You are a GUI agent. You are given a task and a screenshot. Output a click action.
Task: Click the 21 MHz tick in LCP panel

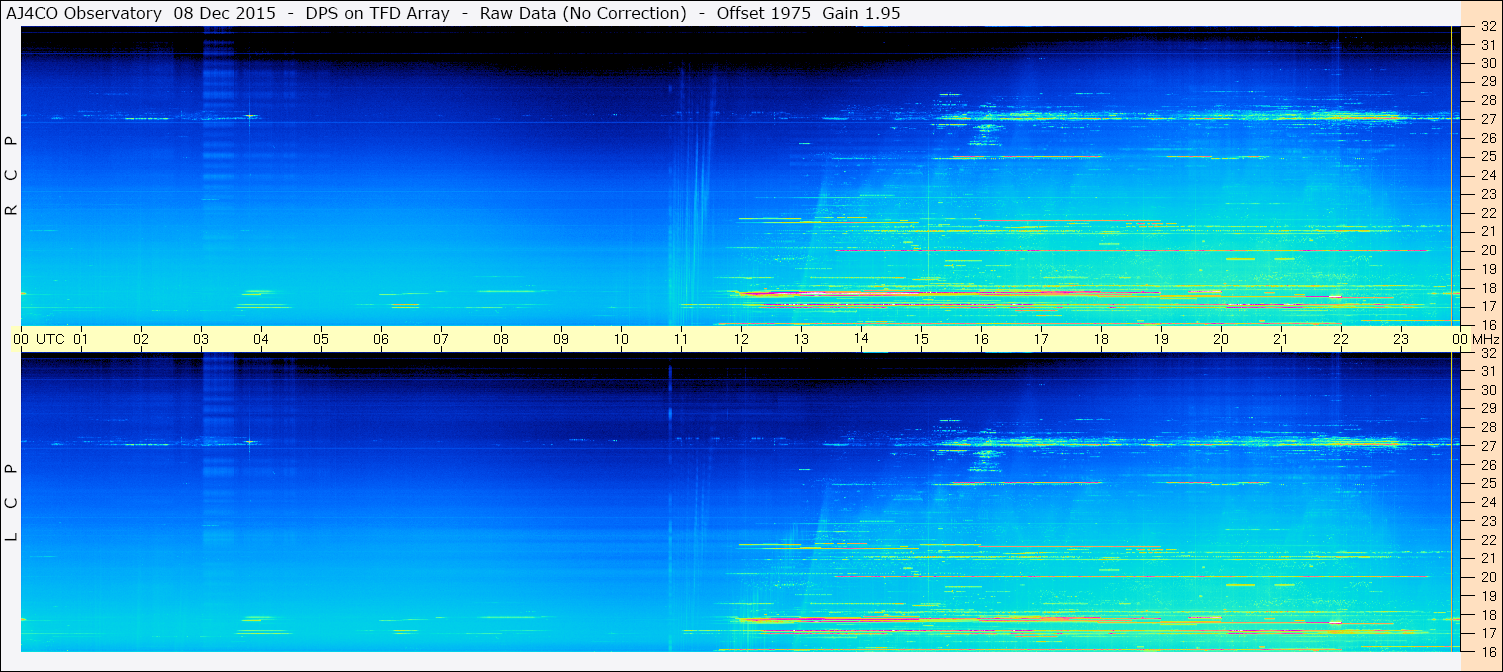pyautogui.click(x=1488, y=558)
